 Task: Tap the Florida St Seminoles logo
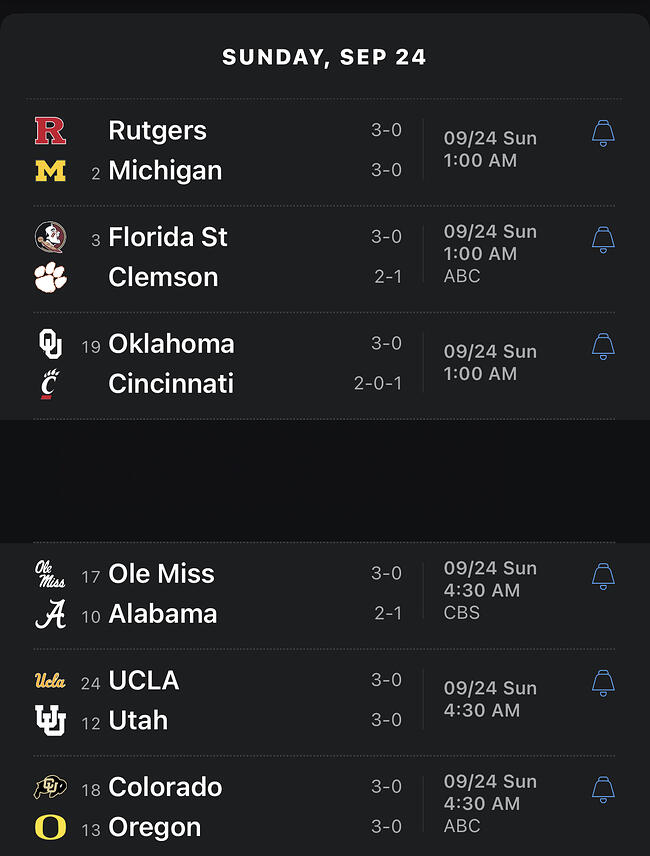(50, 237)
